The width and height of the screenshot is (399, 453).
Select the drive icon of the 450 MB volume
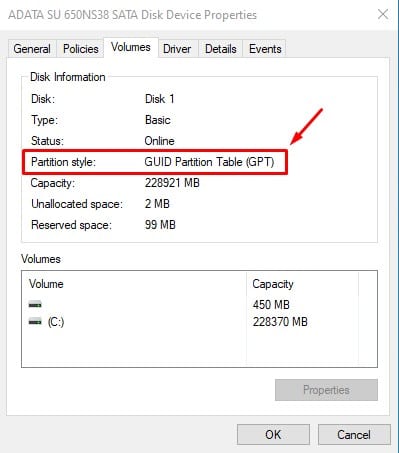coord(35,304)
